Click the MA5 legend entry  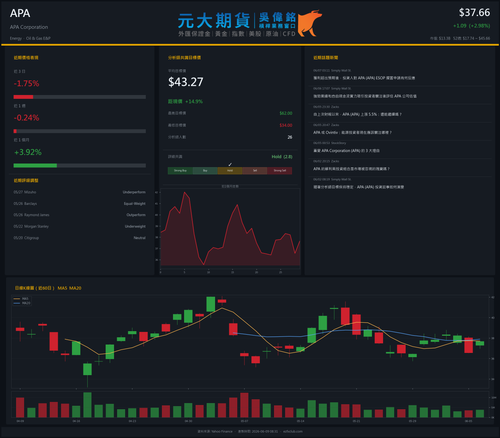tap(22, 299)
